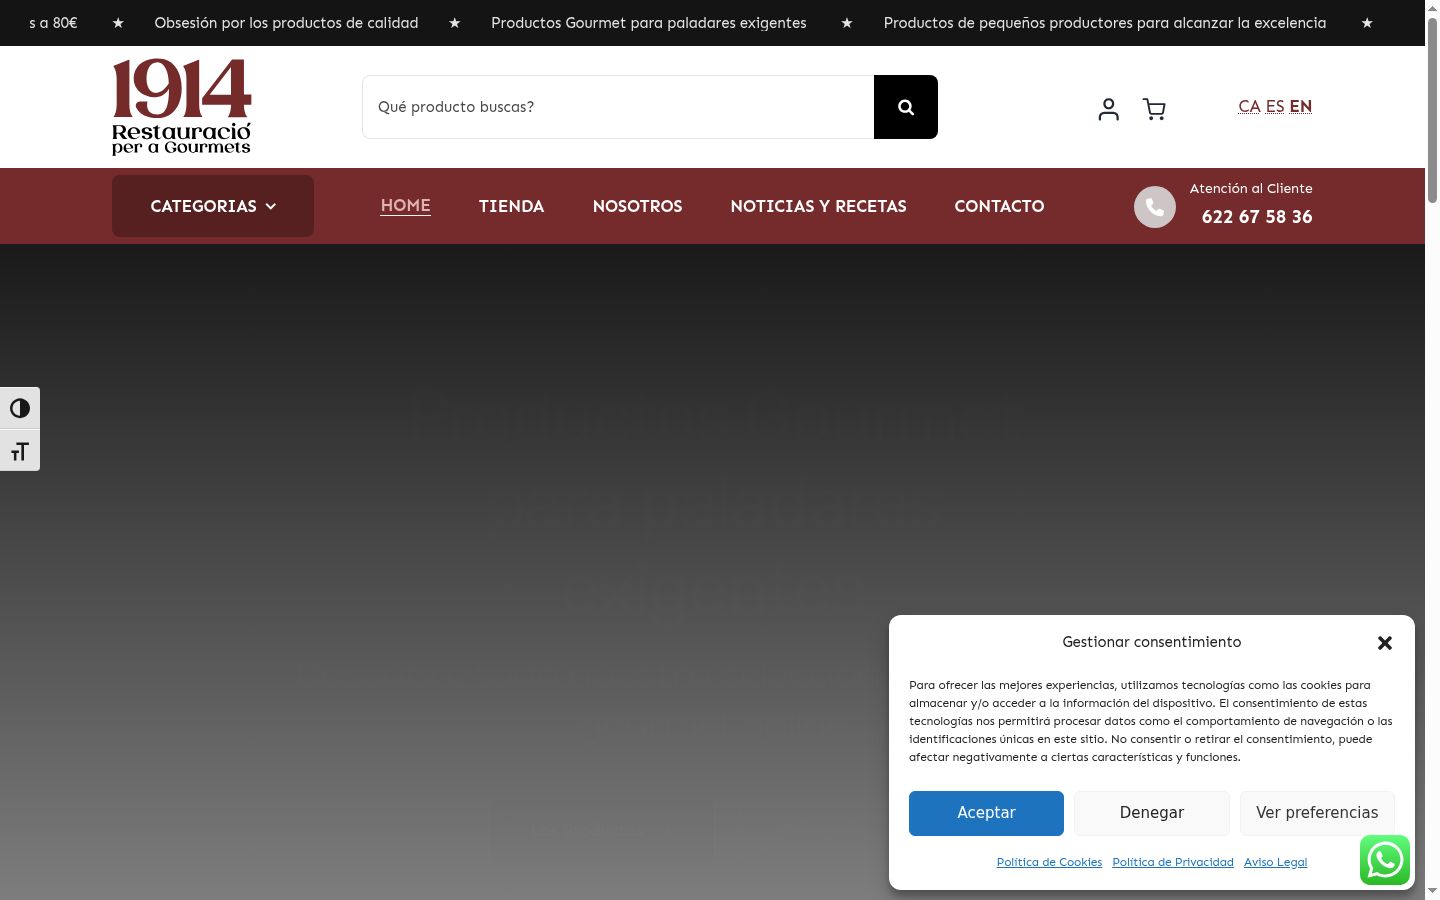Open the user account icon
Screen dimensions: 1440x900
click(x=1108, y=109)
